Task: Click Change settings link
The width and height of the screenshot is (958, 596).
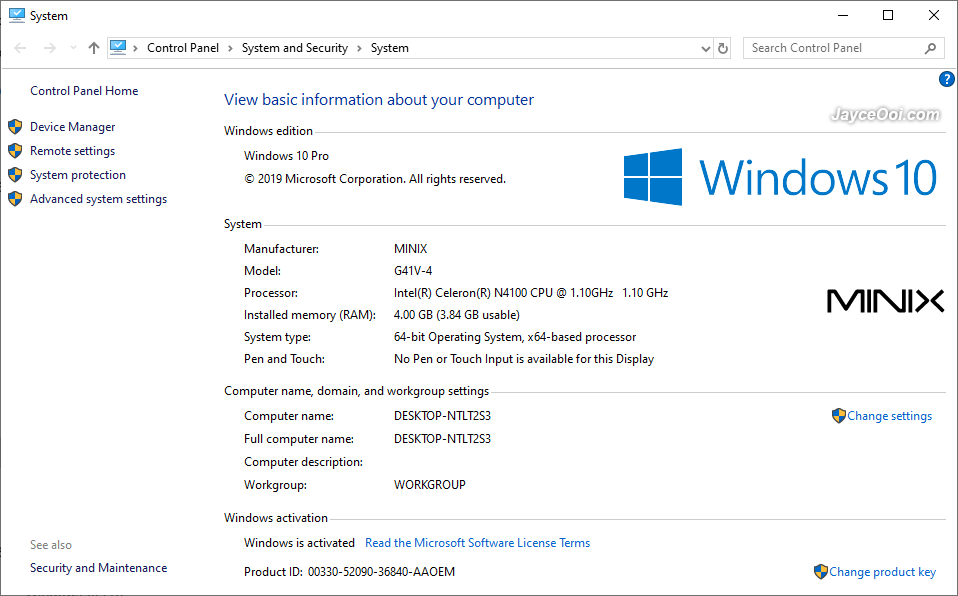Action: (890, 416)
